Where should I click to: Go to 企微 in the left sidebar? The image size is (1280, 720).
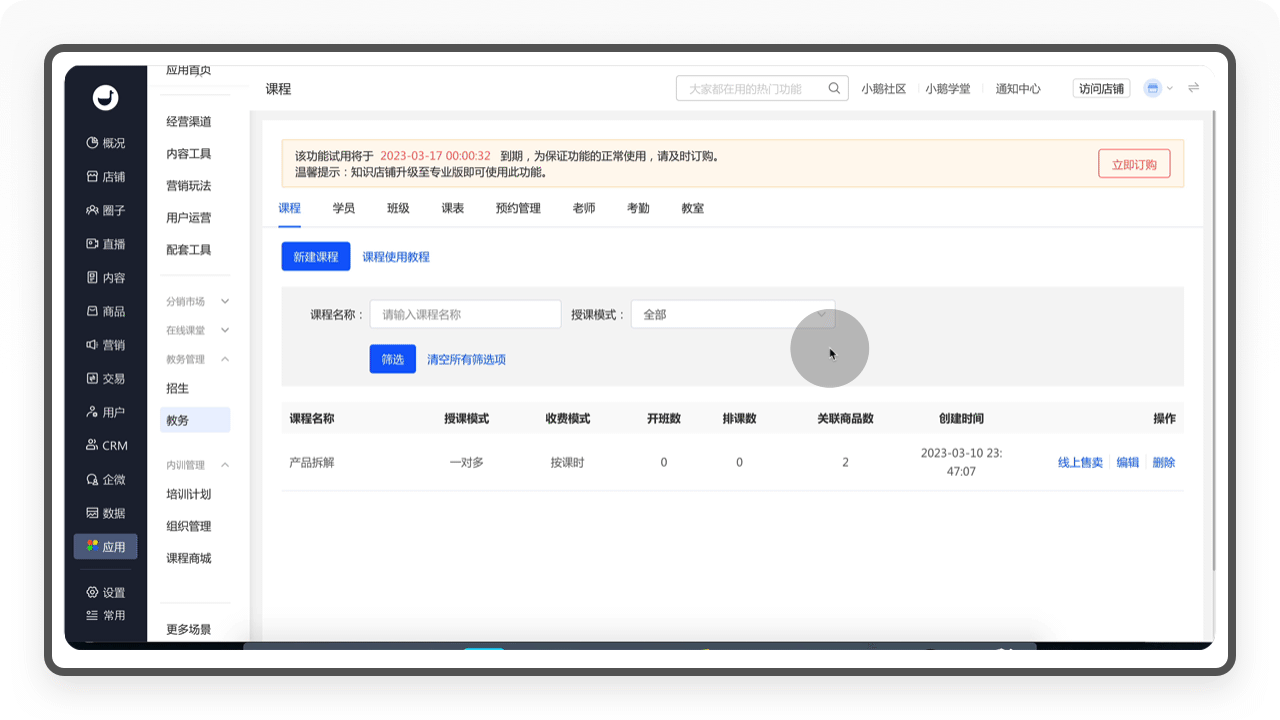tap(105, 480)
